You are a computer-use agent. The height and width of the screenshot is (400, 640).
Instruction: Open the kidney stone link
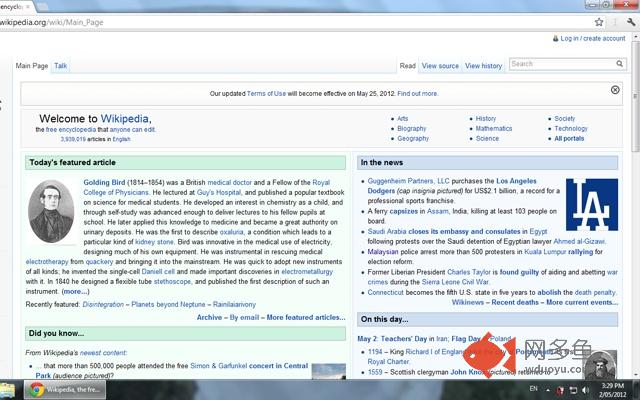[154, 242]
